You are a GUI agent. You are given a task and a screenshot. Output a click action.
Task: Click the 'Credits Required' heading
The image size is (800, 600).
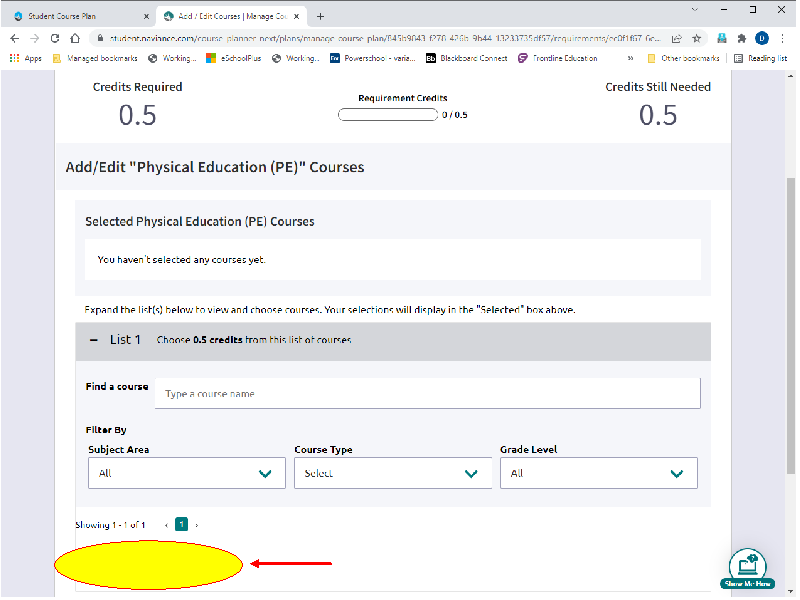click(x=137, y=87)
